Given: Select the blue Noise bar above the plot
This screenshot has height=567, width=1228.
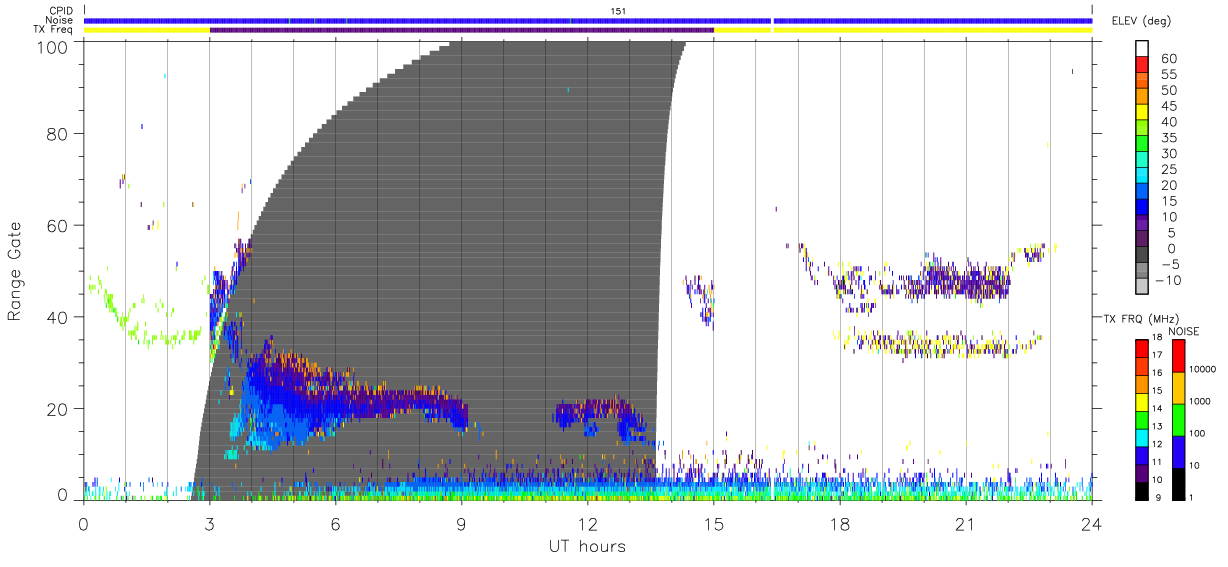Looking at the screenshot, I should 588,20.
